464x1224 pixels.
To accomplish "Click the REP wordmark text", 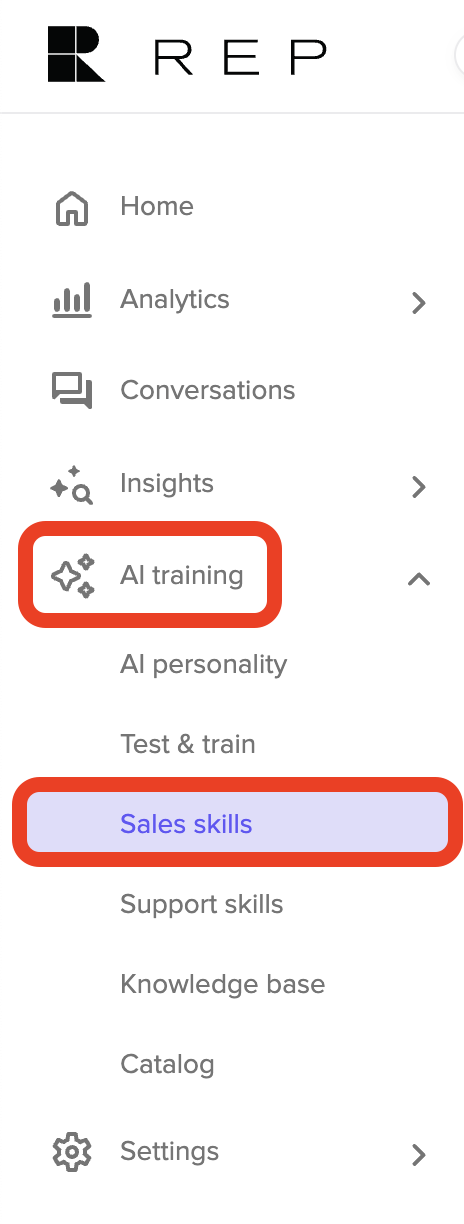I will coord(240,57).
